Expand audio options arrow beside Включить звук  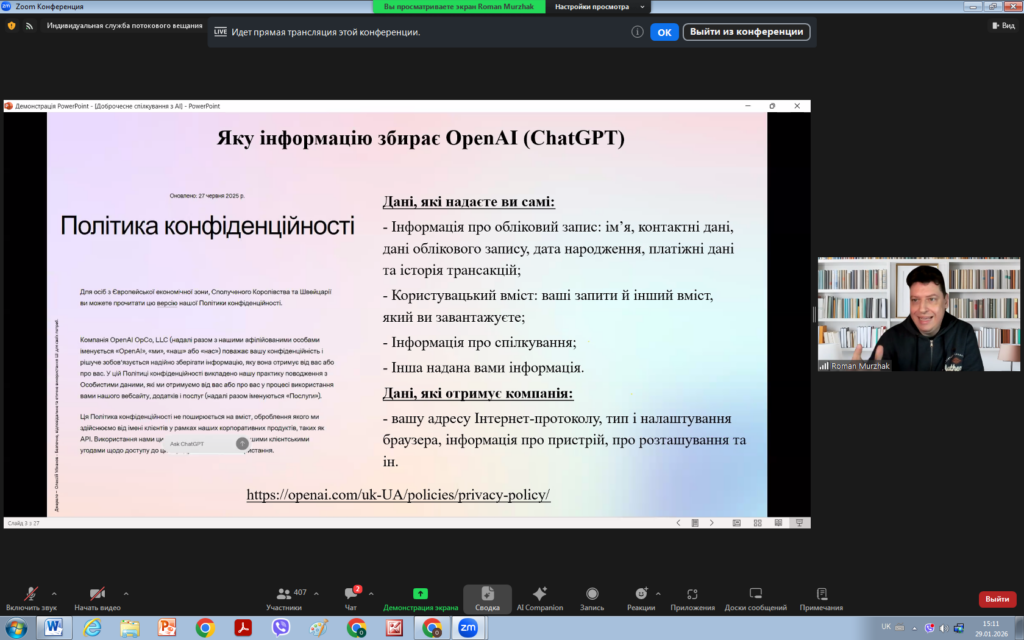(54, 592)
